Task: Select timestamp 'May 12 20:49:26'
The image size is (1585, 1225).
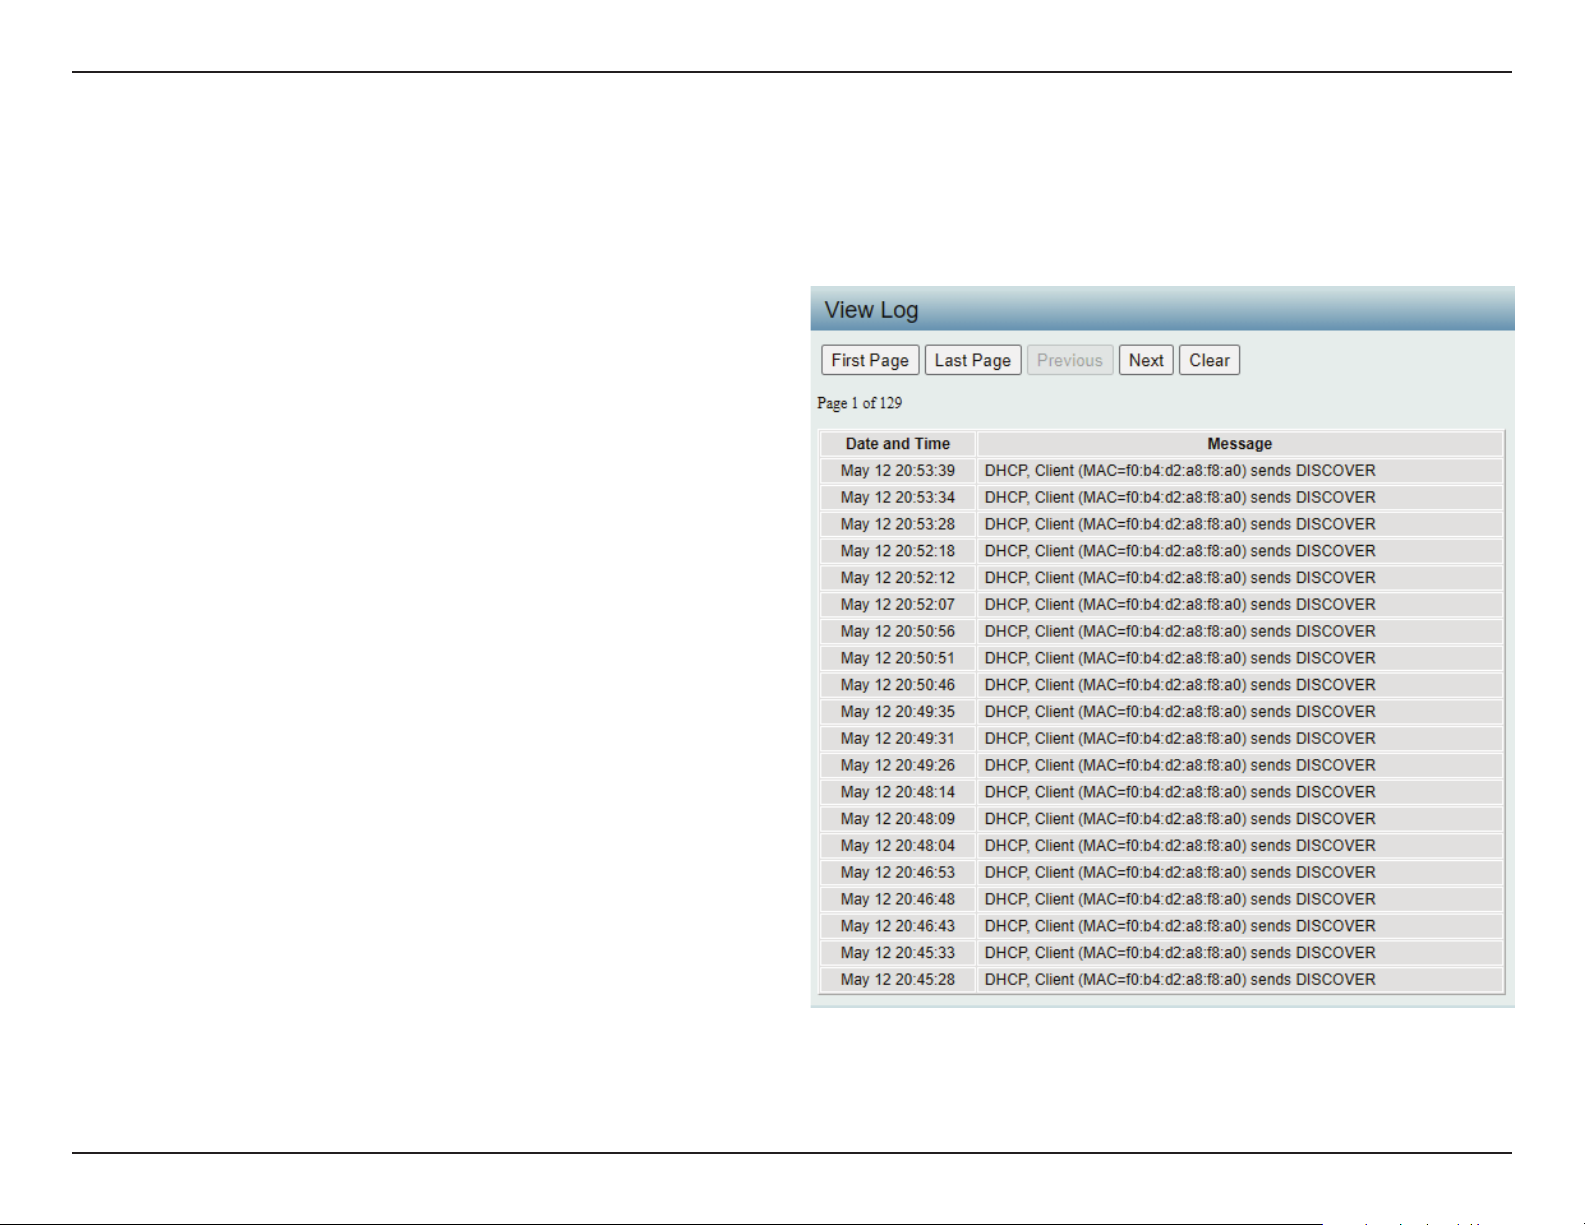Action: (x=898, y=765)
